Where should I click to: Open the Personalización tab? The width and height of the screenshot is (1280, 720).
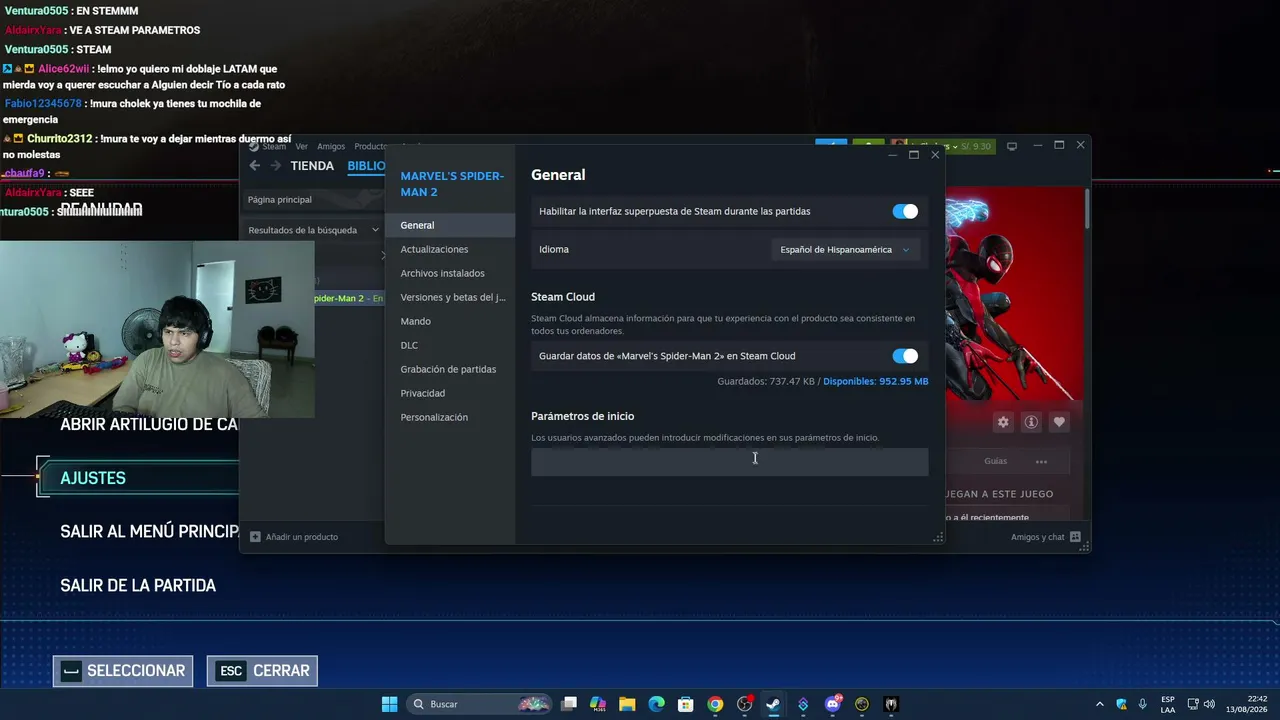[434, 417]
